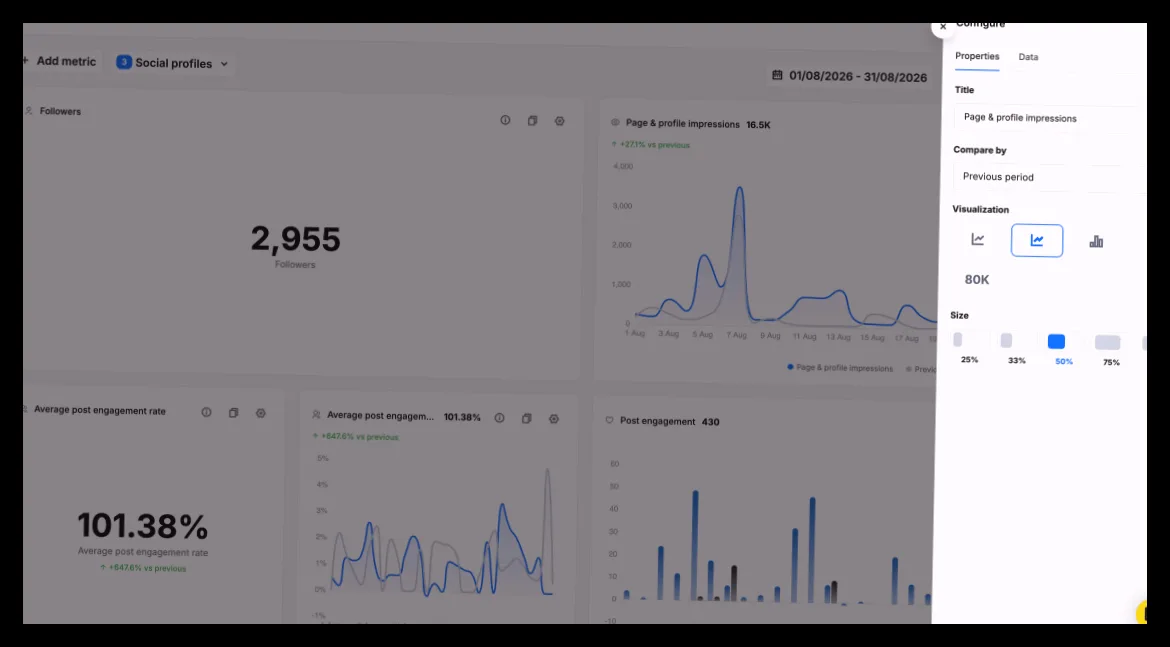Image resolution: width=1170 pixels, height=647 pixels.
Task: Open gear settings on engagement rate chart card
Action: 554,419
